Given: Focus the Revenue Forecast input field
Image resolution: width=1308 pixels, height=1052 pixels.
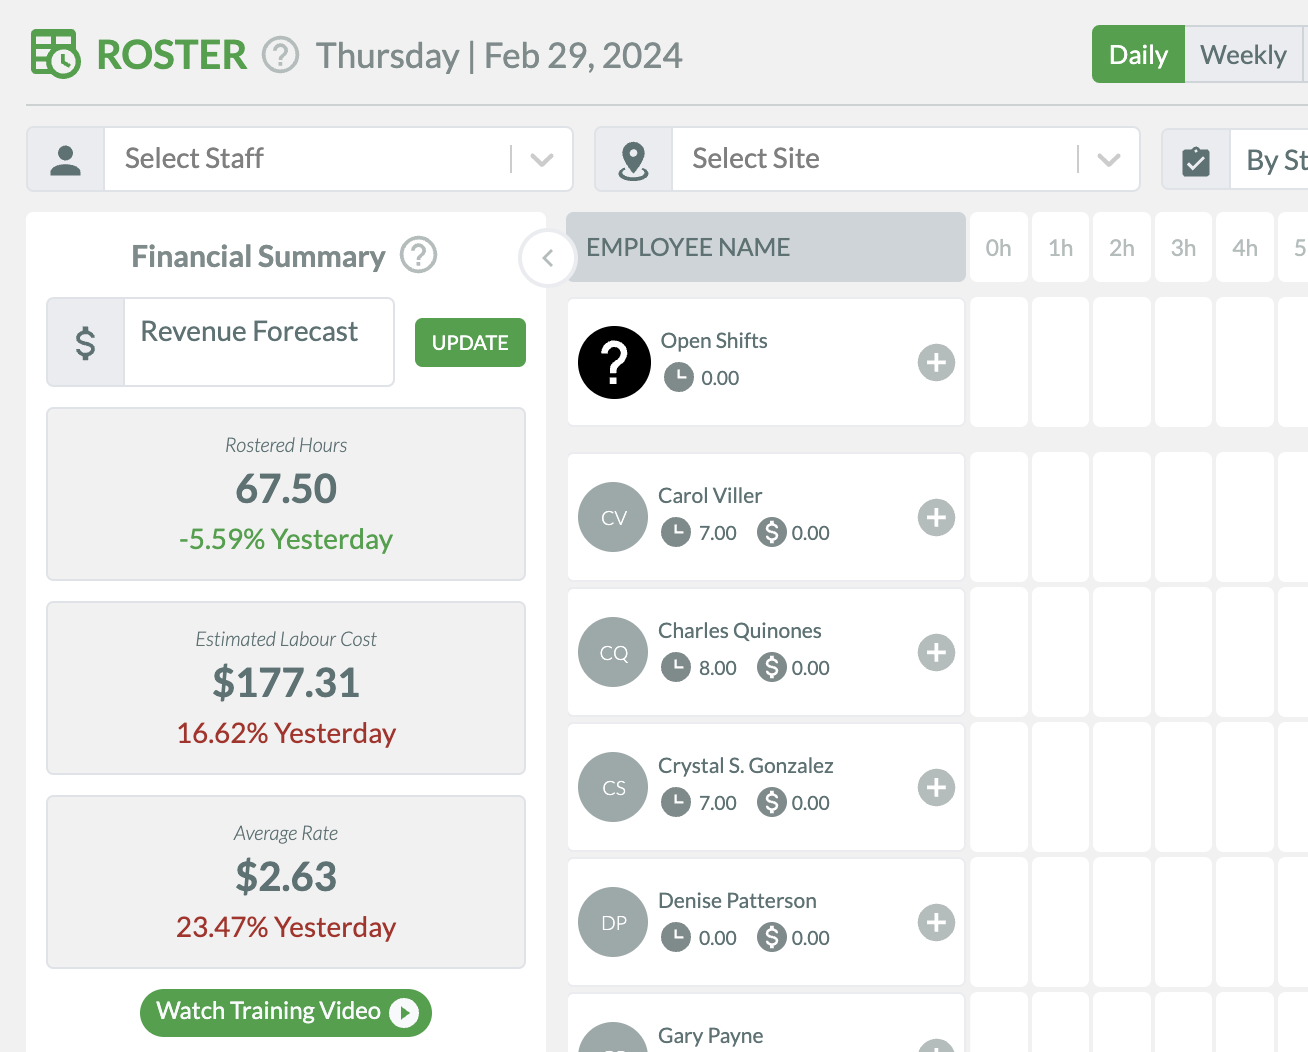Looking at the screenshot, I should click(259, 342).
